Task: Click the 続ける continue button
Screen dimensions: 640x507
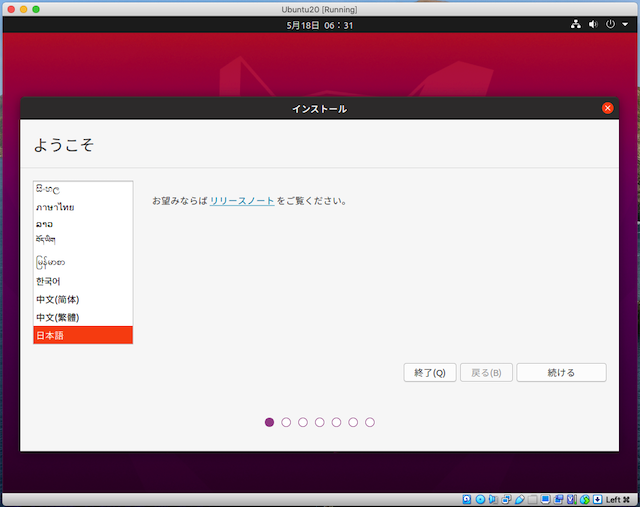Action: click(561, 372)
